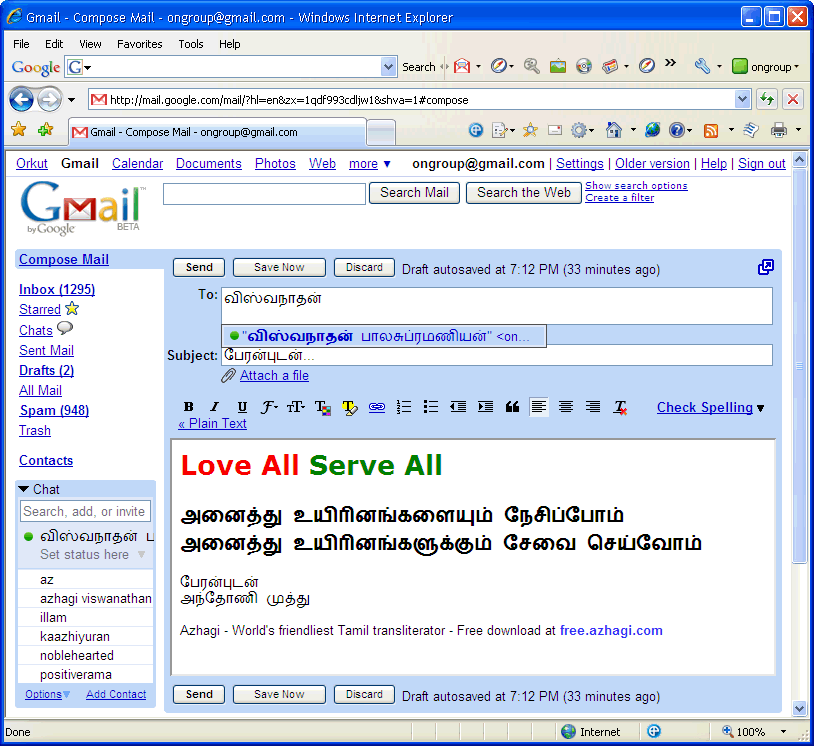This screenshot has height=746, width=814.
Task: Click the Subject input field
Action: click(497, 356)
